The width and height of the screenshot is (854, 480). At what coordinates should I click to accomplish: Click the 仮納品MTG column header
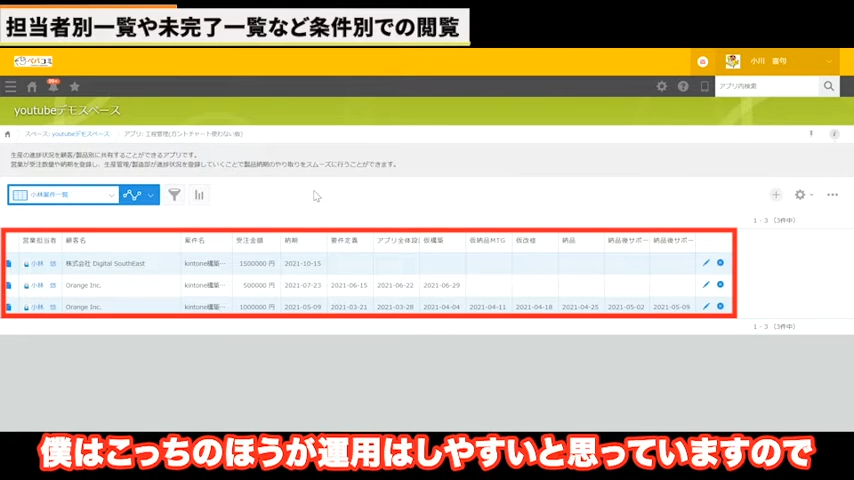point(487,240)
